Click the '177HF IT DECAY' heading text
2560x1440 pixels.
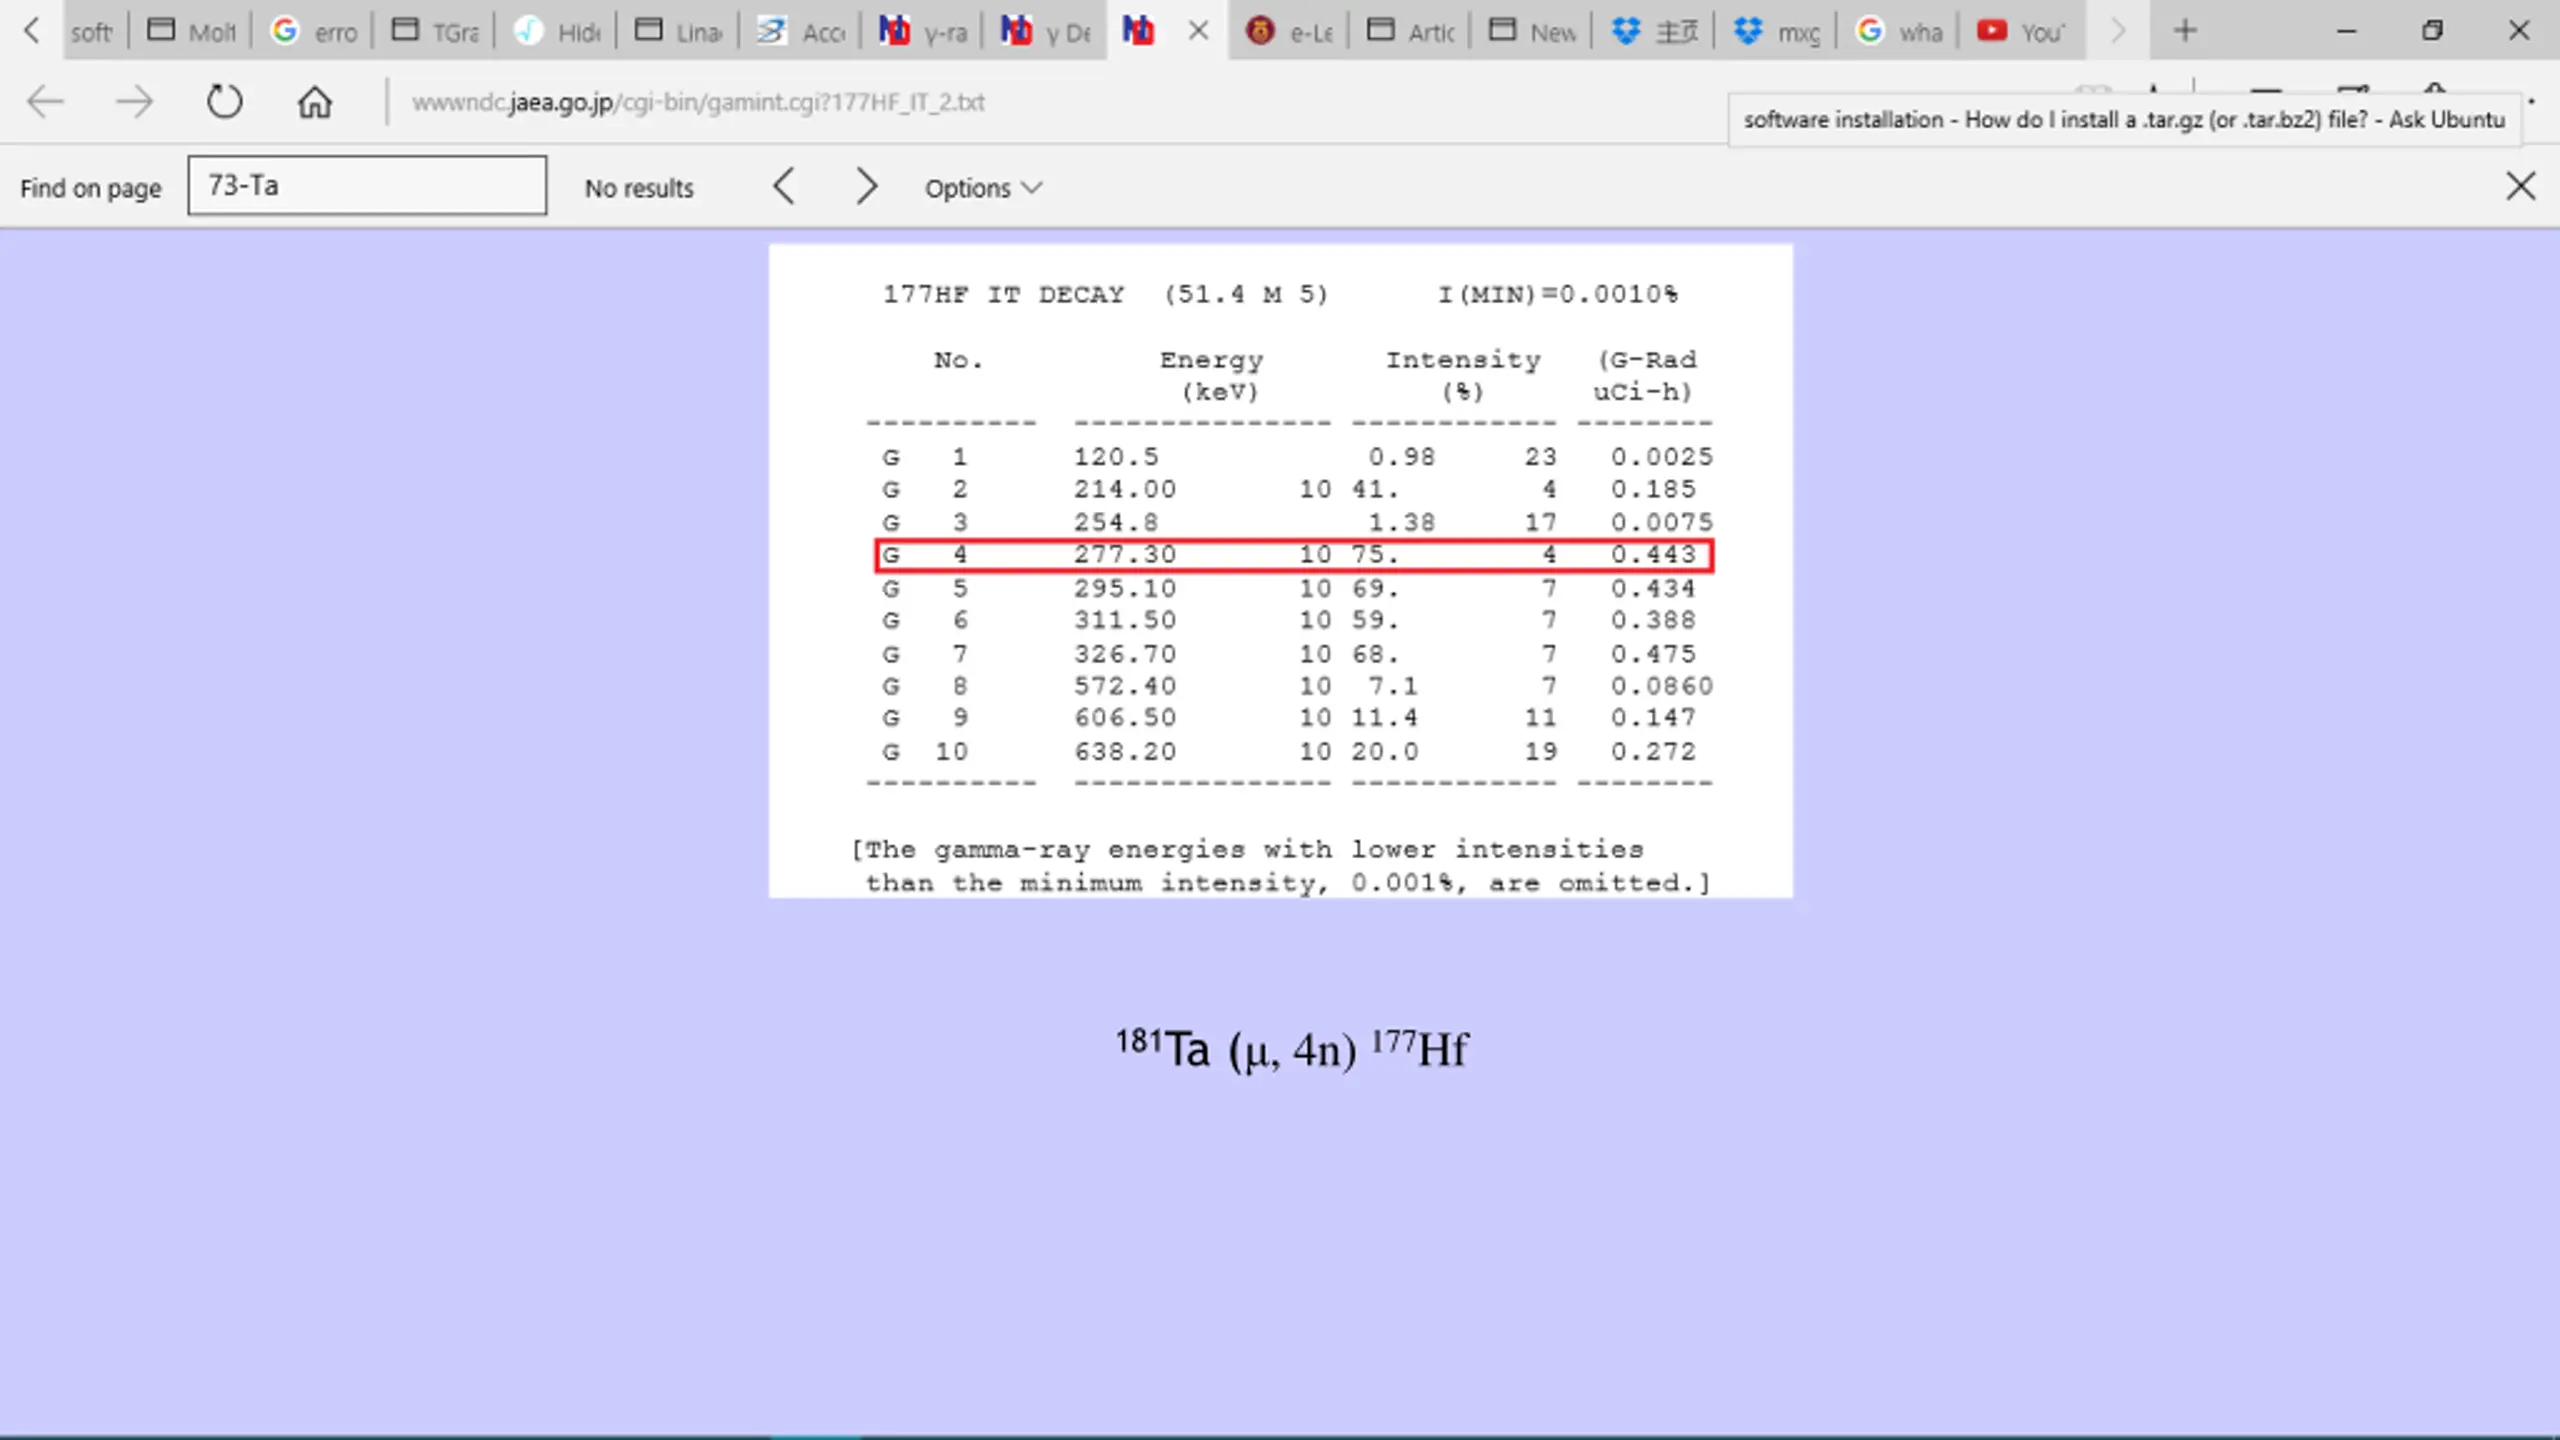tap(1003, 294)
